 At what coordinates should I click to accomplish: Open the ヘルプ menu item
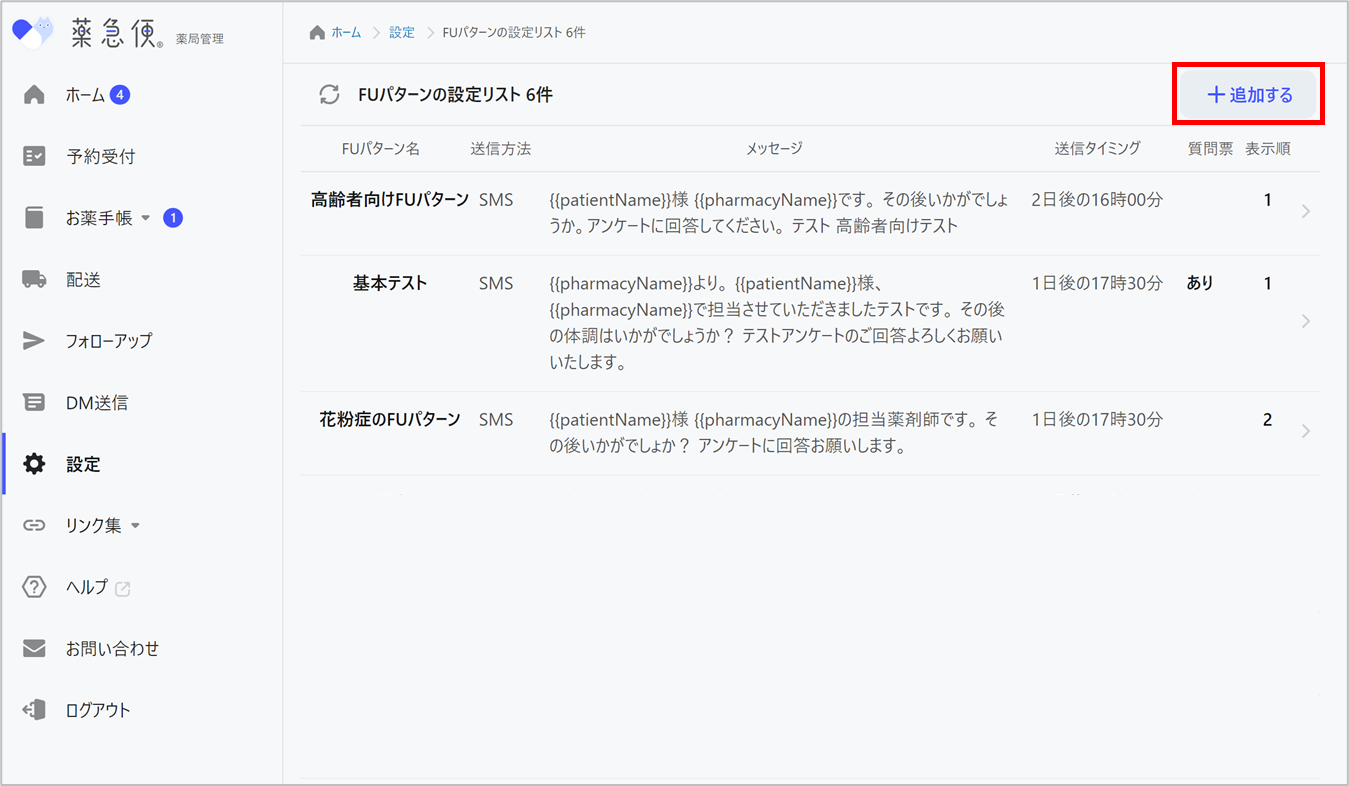pyautogui.click(x=87, y=588)
